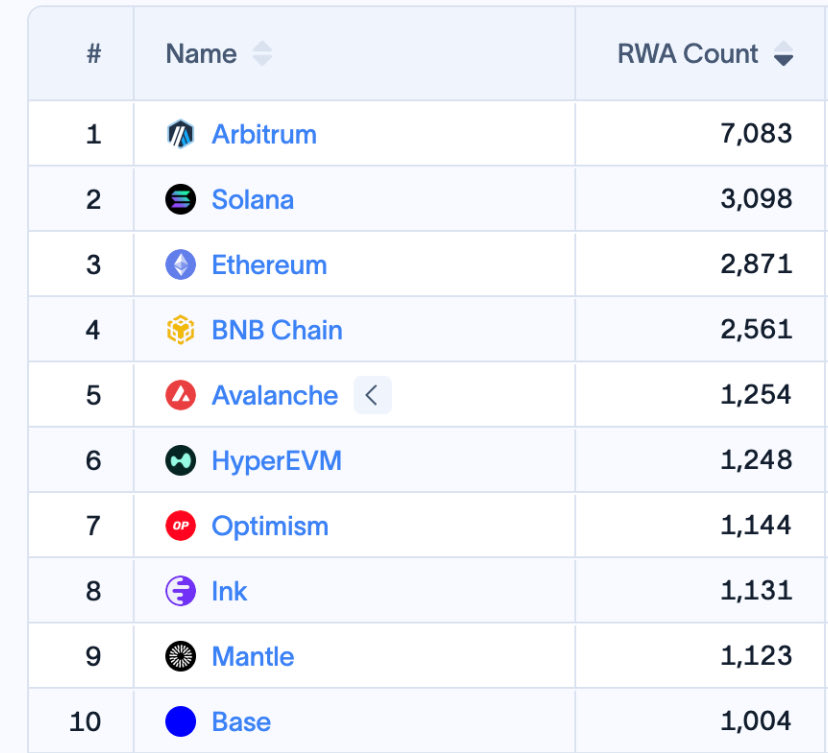
Task: Click the Avalanche logo icon
Action: (181, 395)
